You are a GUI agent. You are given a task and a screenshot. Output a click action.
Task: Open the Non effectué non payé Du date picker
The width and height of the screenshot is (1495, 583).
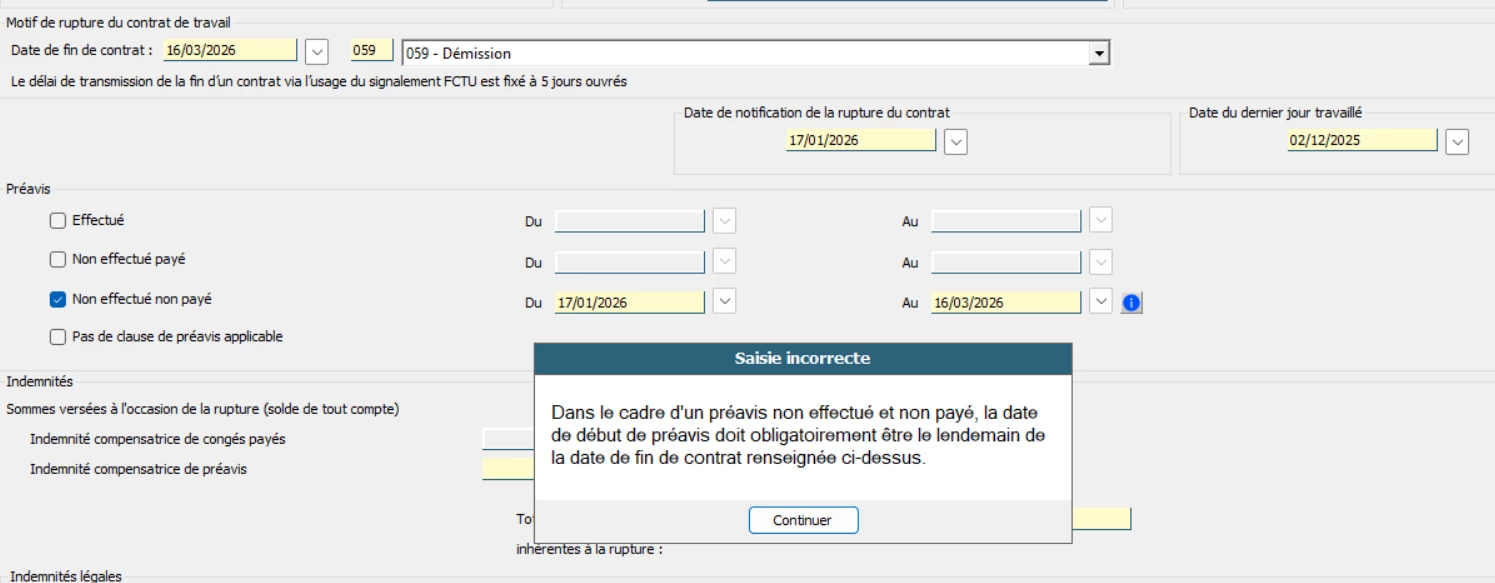click(x=725, y=301)
